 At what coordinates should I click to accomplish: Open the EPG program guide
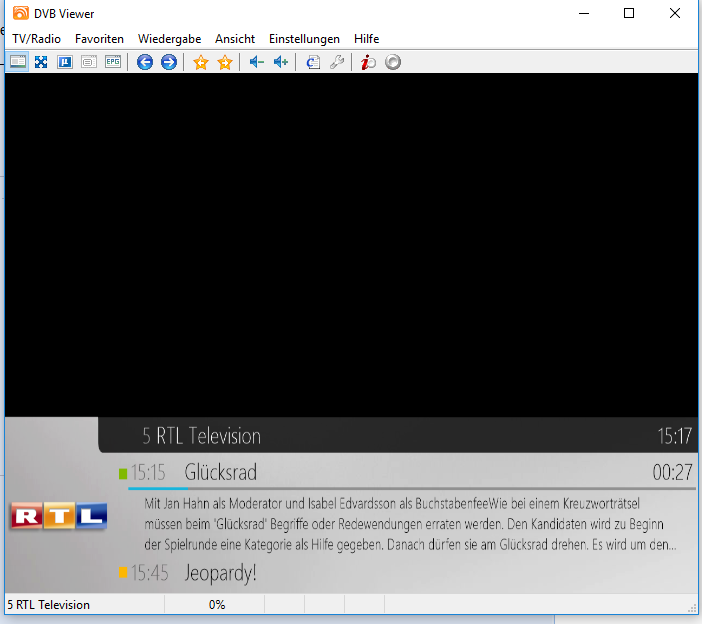point(113,62)
